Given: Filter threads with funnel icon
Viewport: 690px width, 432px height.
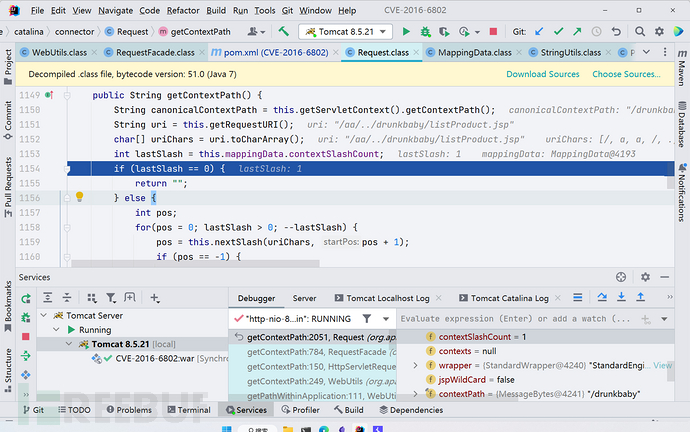Looking at the screenshot, I should (367, 319).
